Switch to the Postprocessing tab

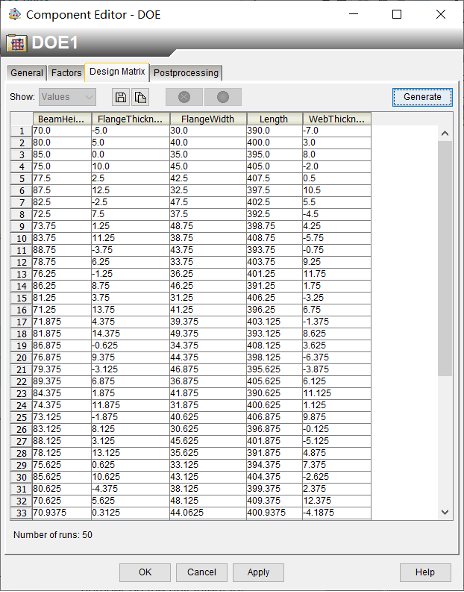[x=186, y=72]
